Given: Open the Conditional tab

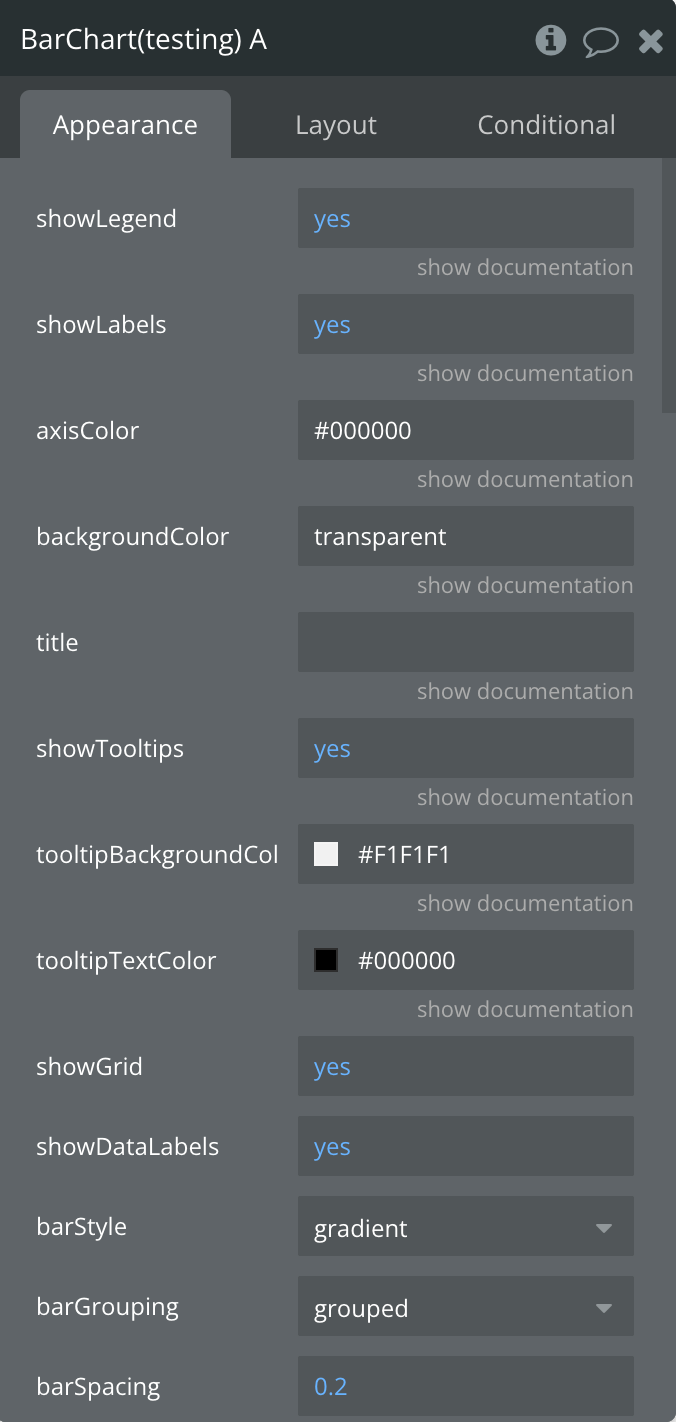Looking at the screenshot, I should pyautogui.click(x=546, y=125).
